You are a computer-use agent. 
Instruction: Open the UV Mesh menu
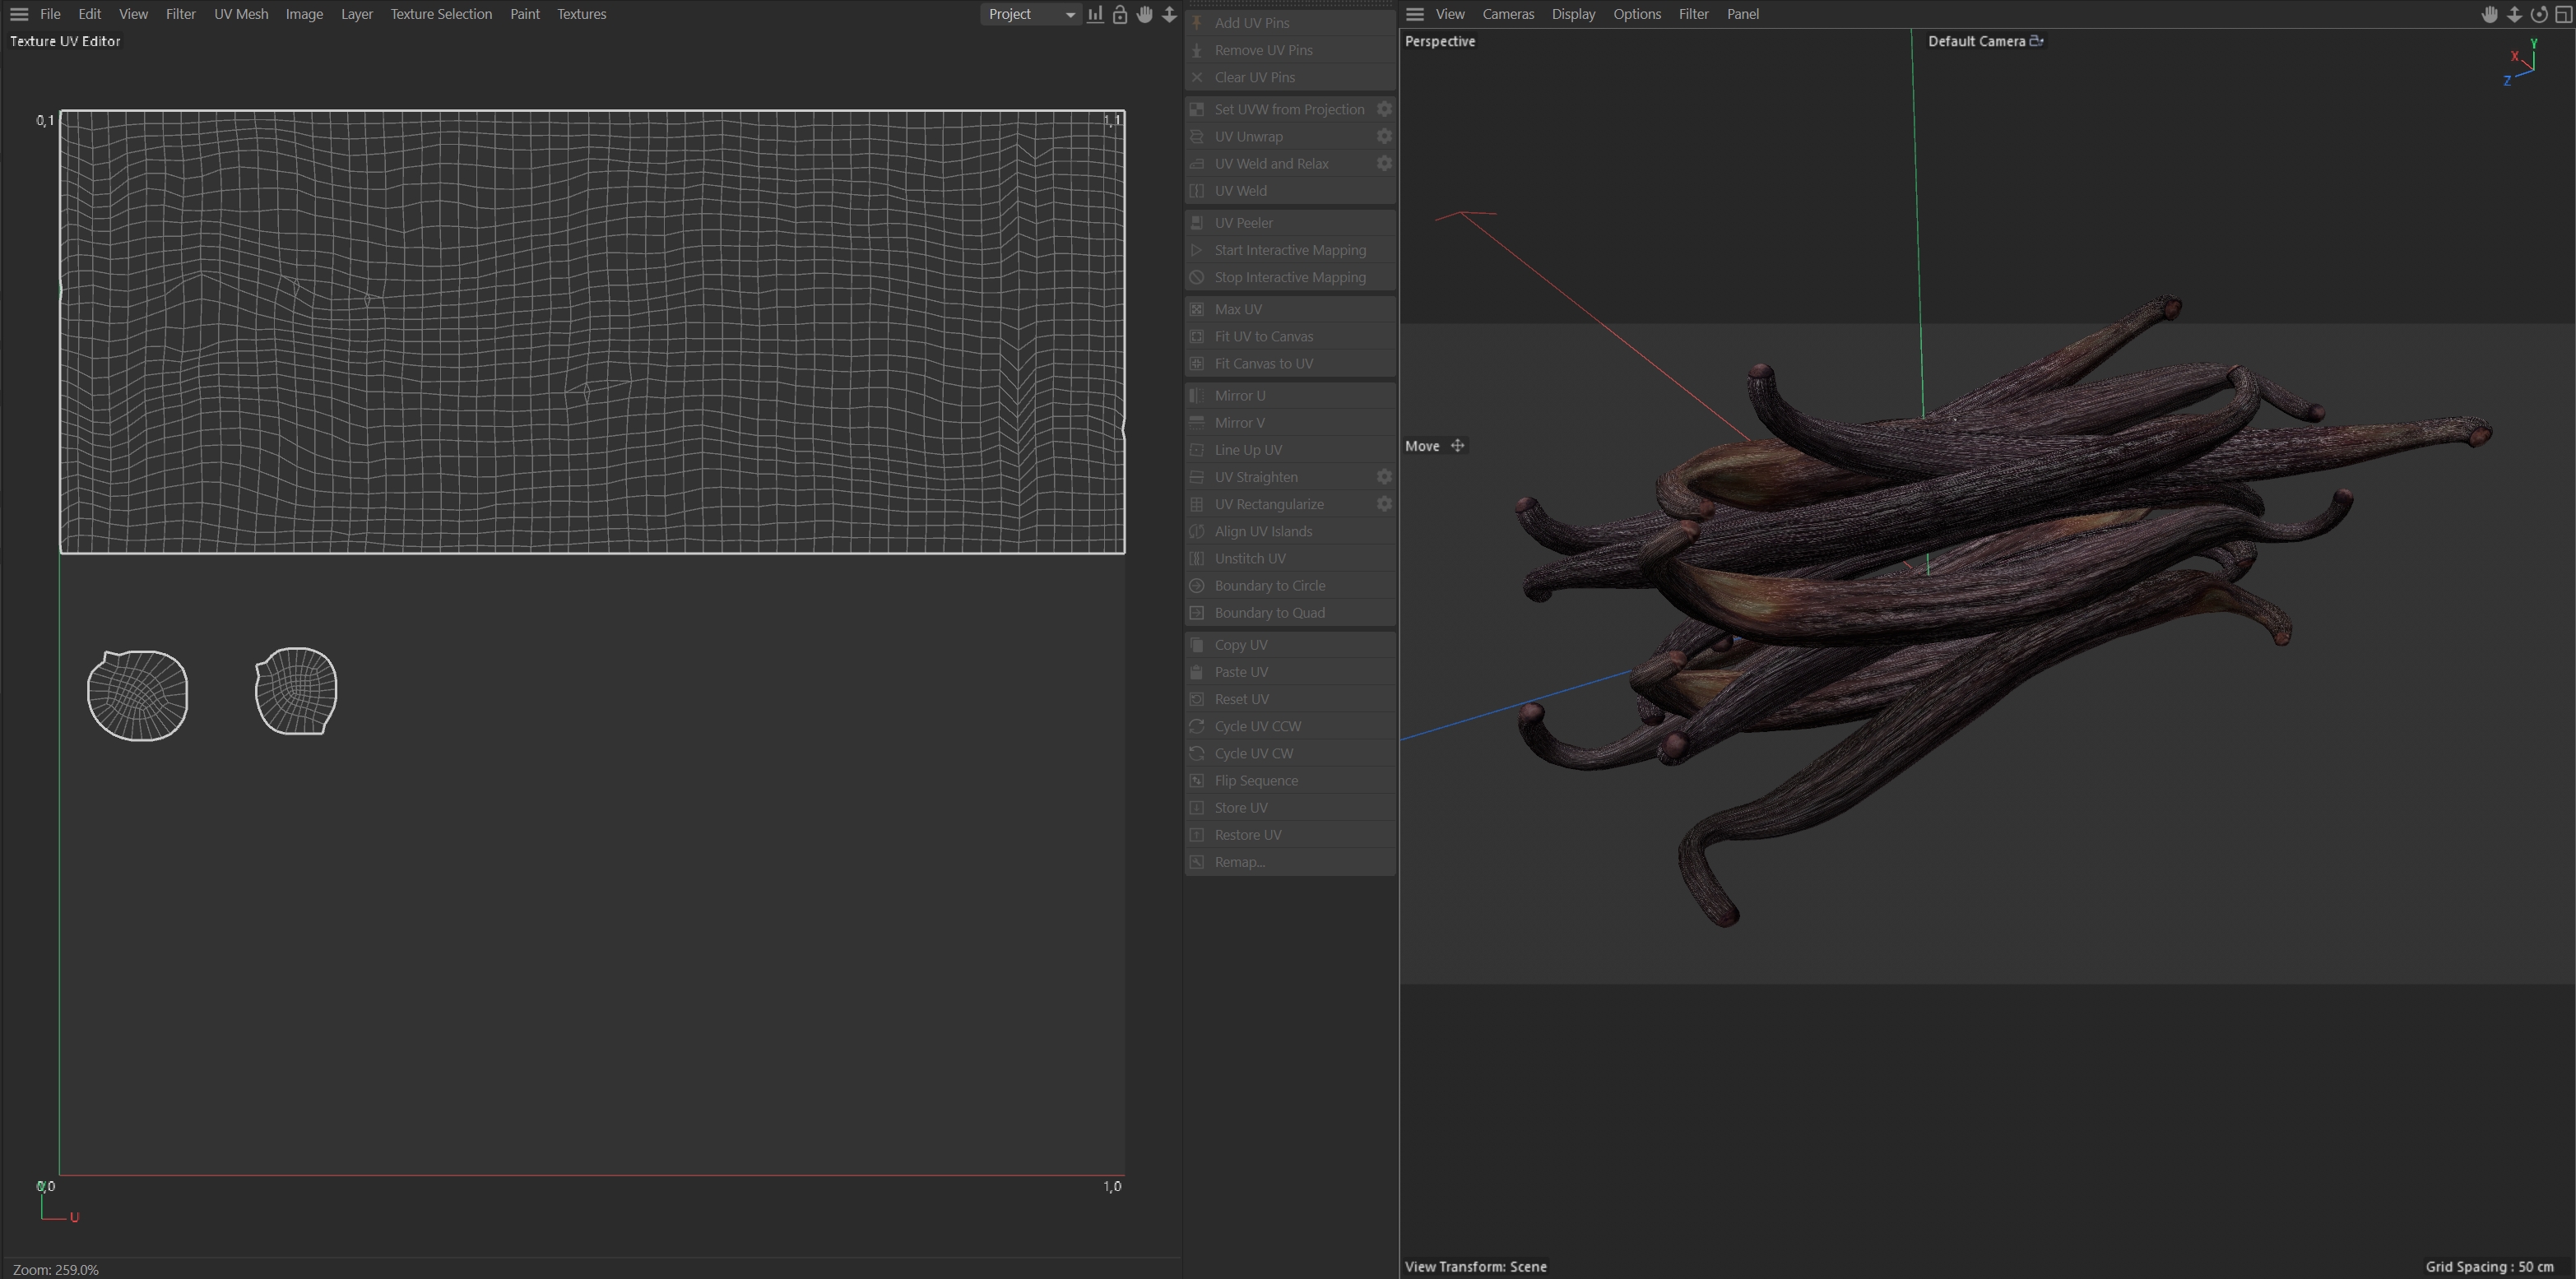(x=241, y=14)
